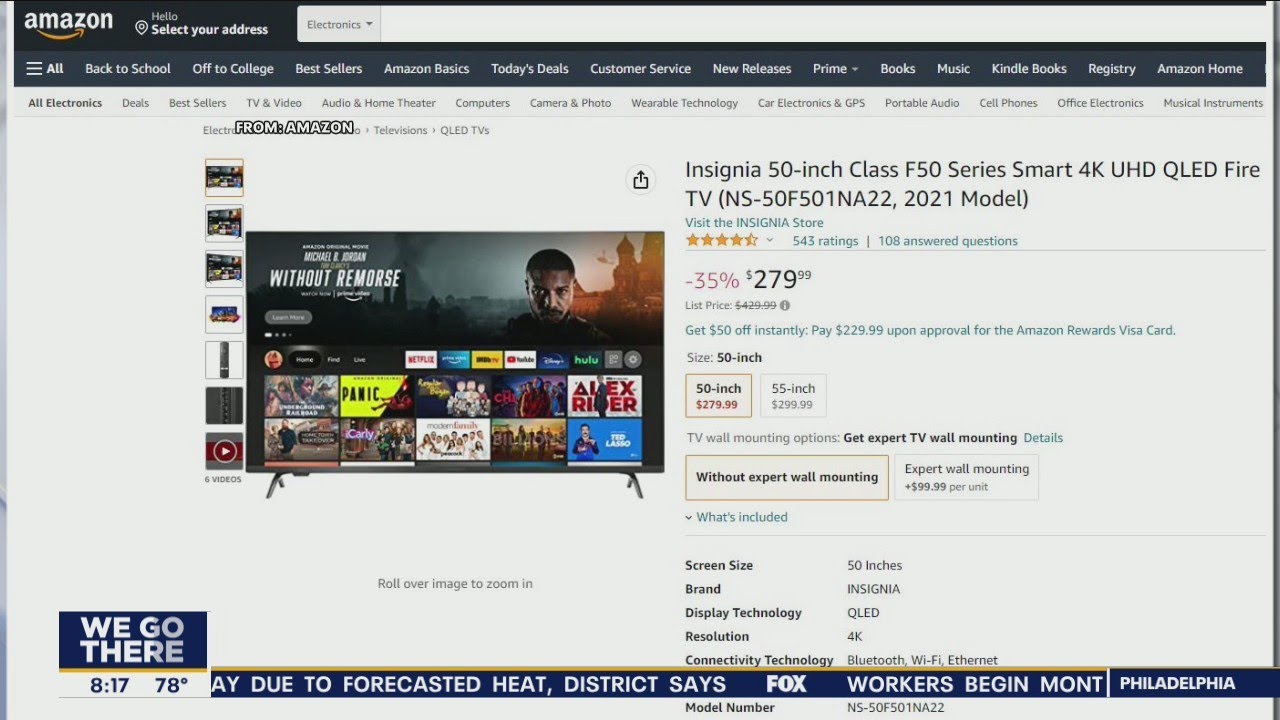Choose Expert wall mounting option
This screenshot has height=720, width=1280.
point(966,477)
